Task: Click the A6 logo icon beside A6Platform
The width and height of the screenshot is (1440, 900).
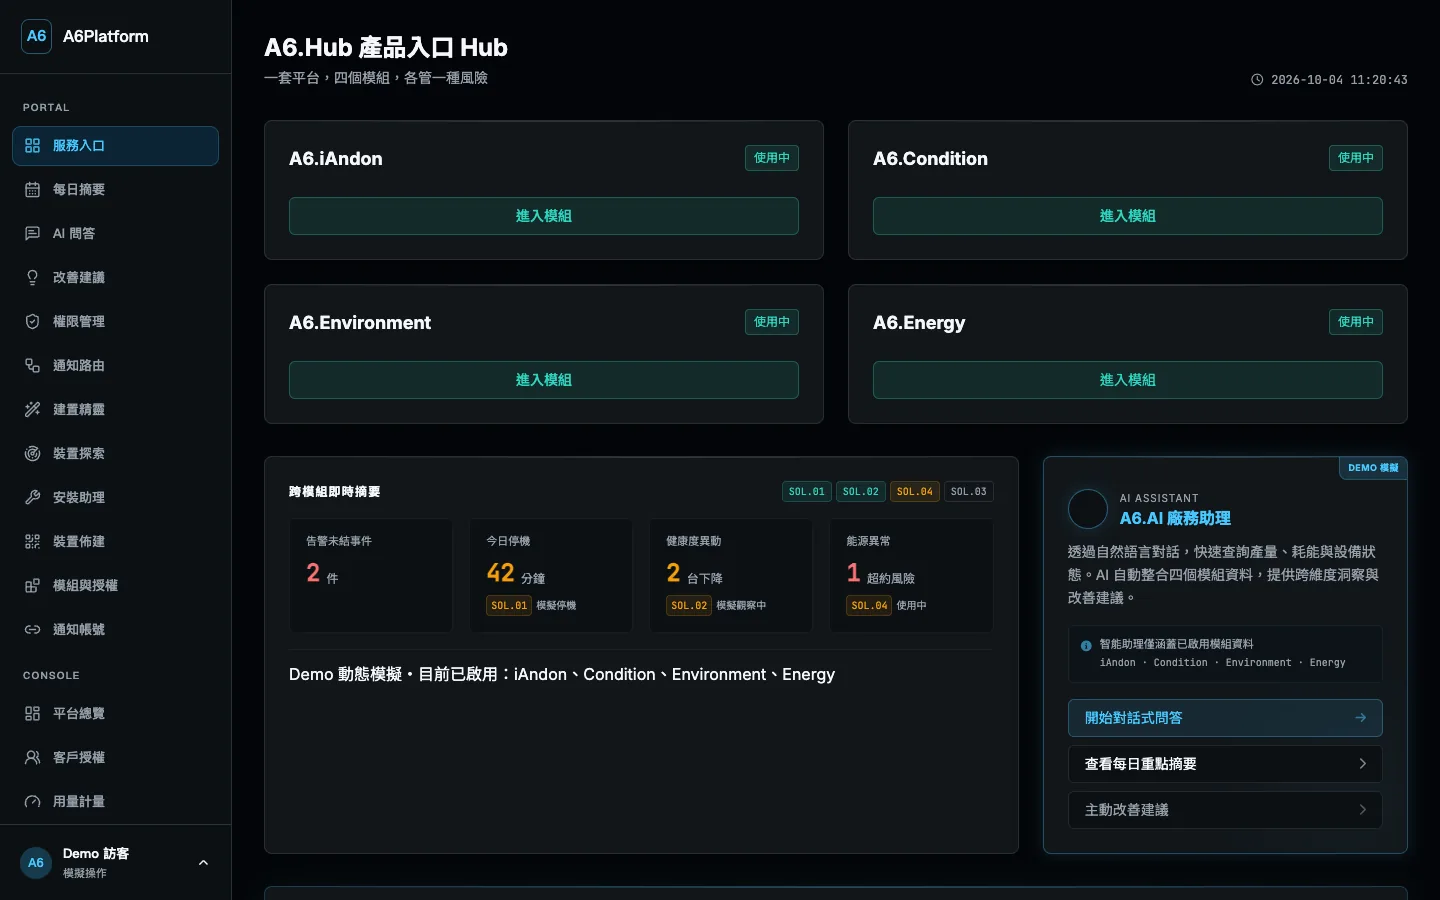Action: tap(36, 36)
